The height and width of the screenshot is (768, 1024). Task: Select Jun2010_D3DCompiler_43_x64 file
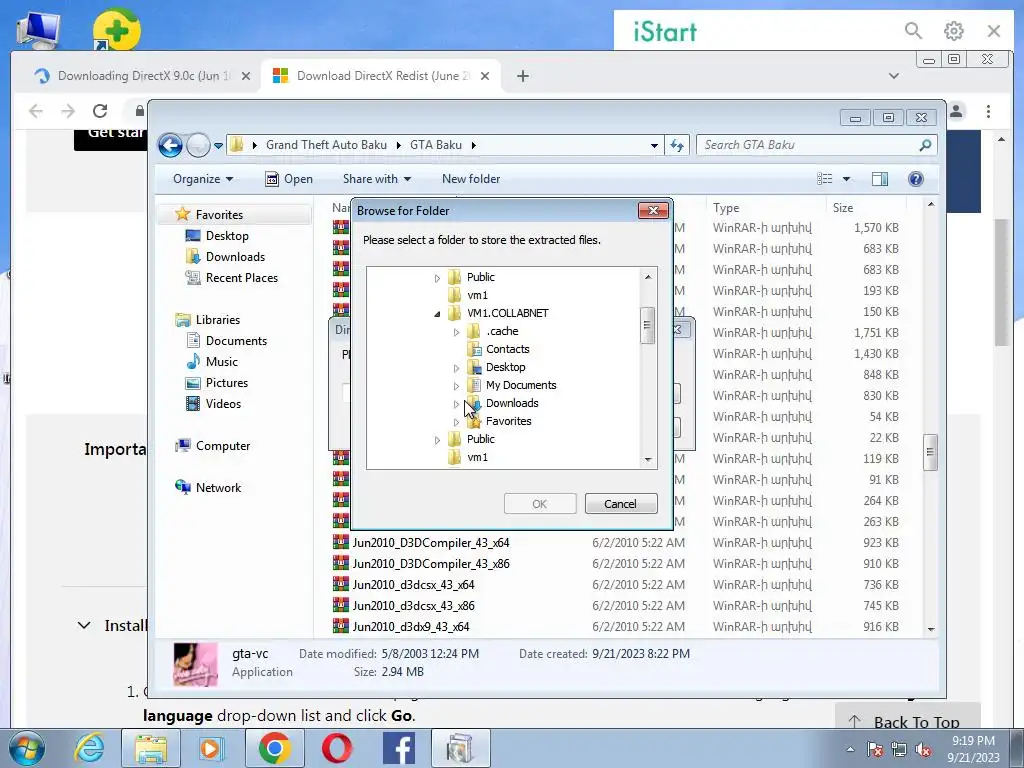(431, 543)
